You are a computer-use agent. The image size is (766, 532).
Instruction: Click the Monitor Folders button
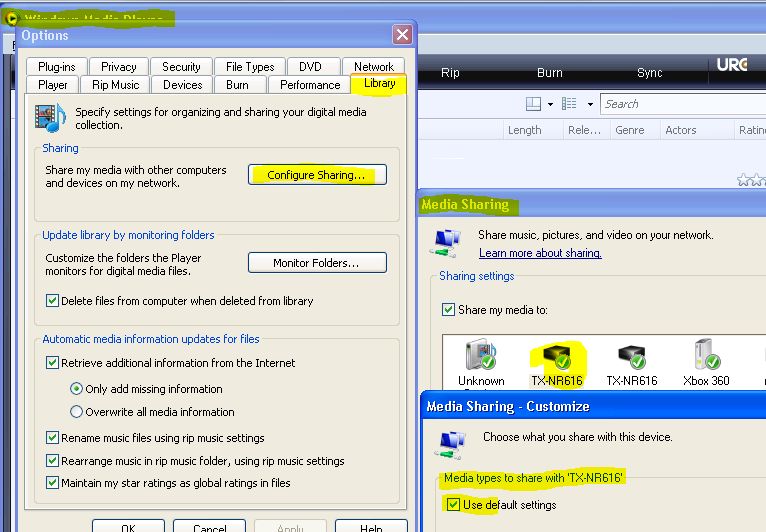317,263
